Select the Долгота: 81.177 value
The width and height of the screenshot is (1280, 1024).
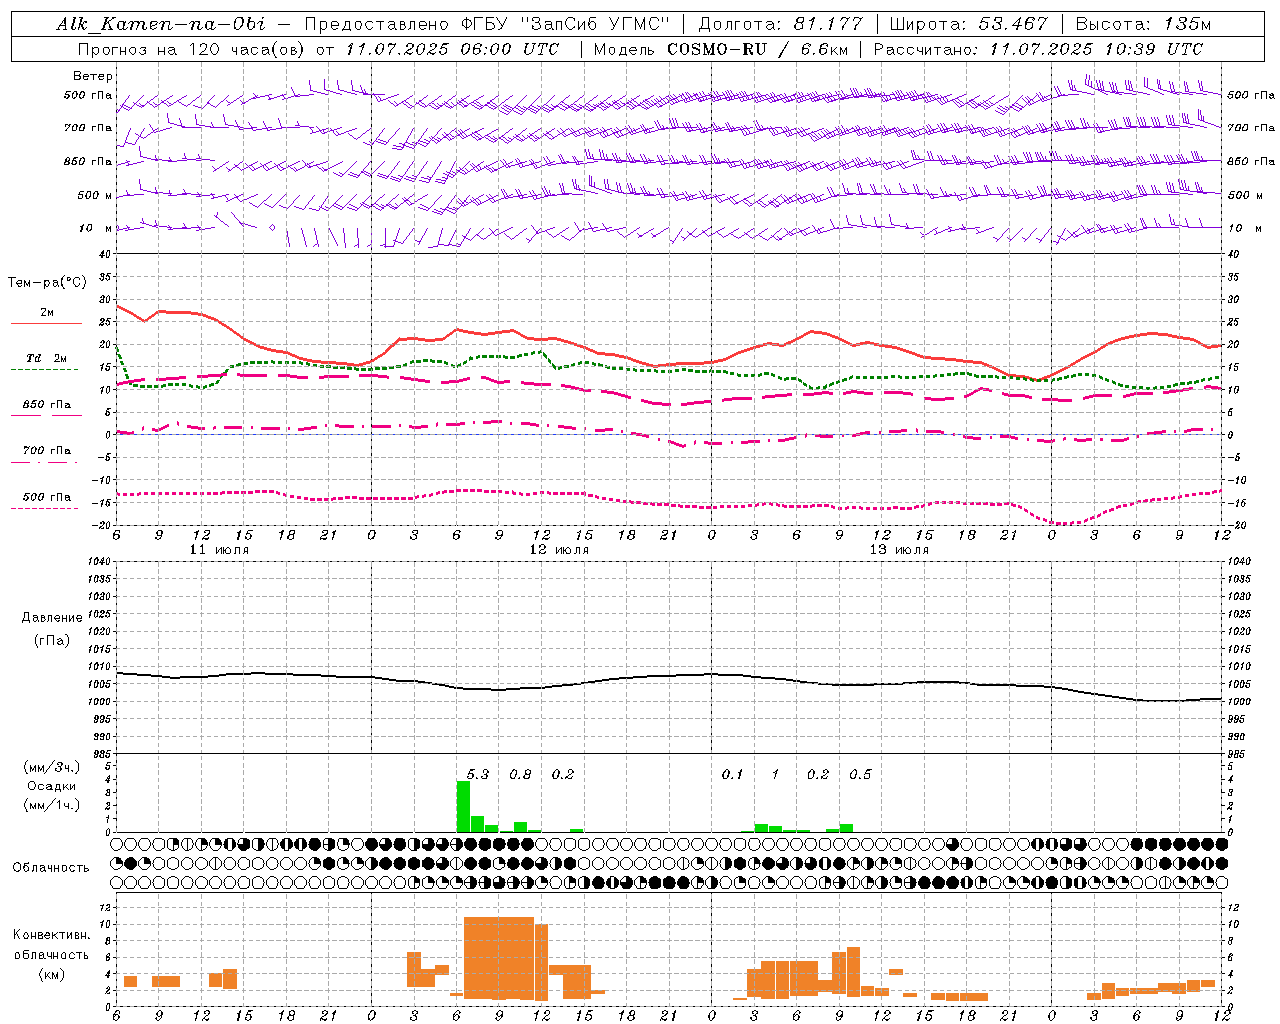(x=781, y=24)
